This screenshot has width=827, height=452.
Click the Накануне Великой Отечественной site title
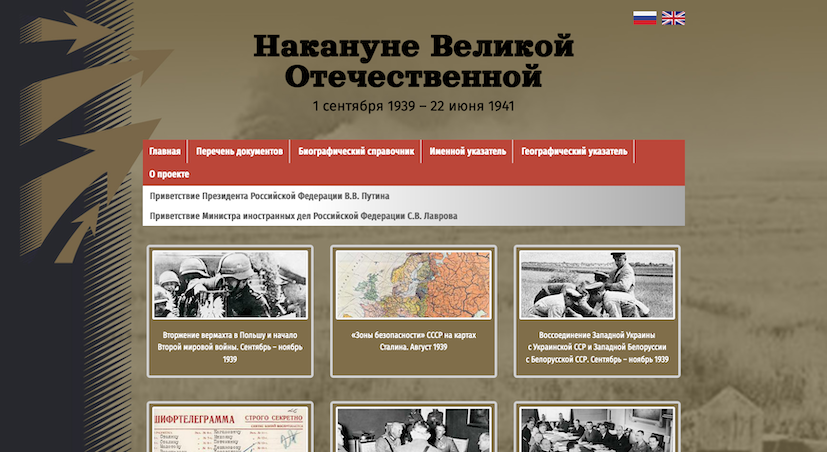tap(413, 61)
